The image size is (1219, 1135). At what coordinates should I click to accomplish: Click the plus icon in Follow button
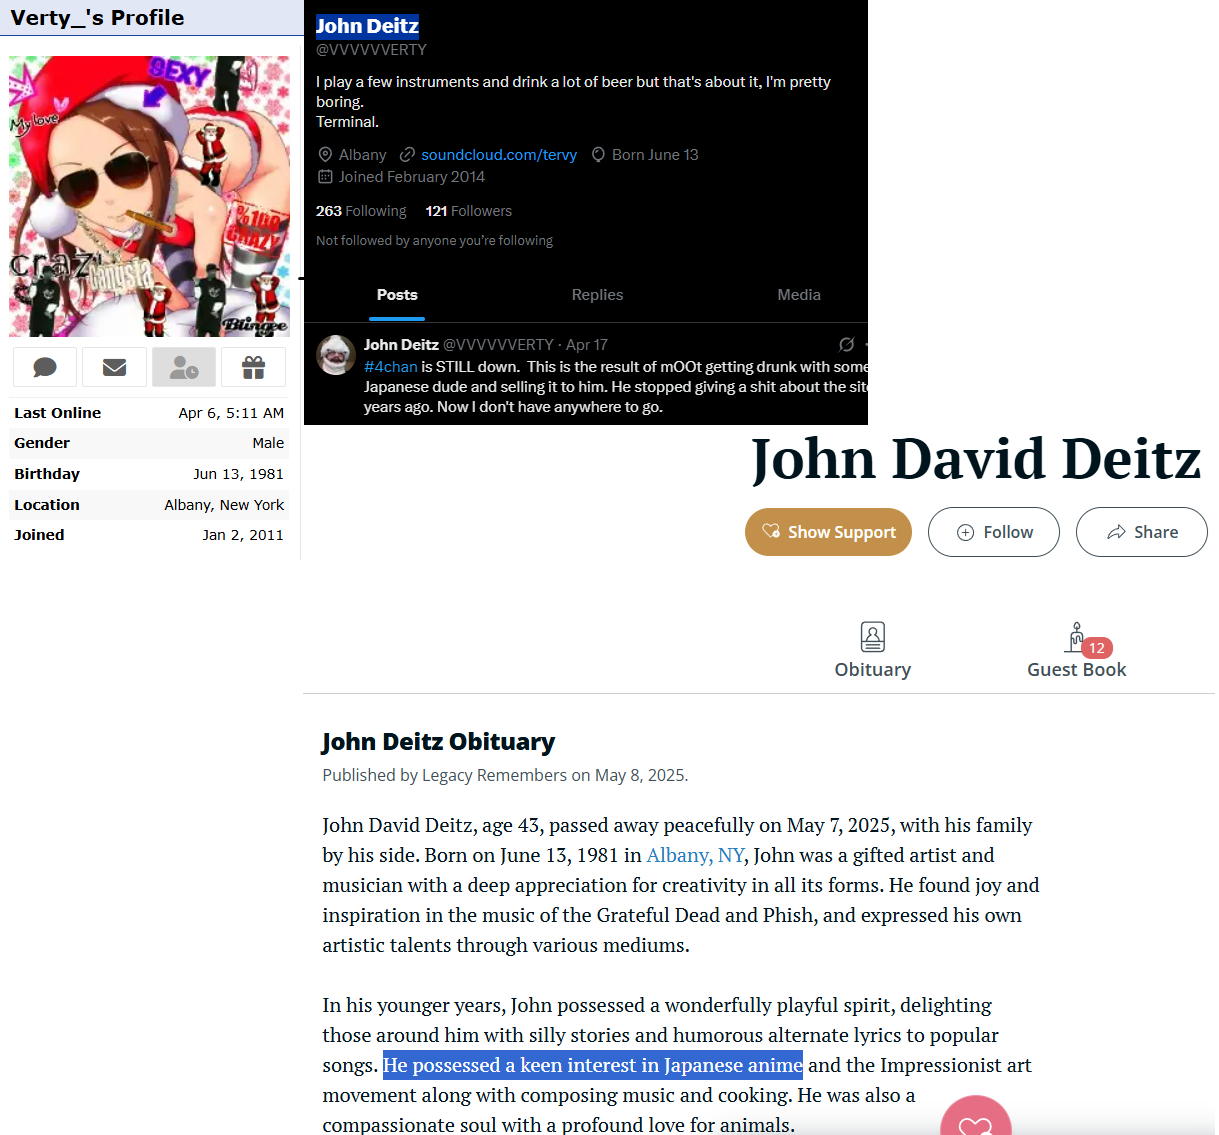[965, 533]
